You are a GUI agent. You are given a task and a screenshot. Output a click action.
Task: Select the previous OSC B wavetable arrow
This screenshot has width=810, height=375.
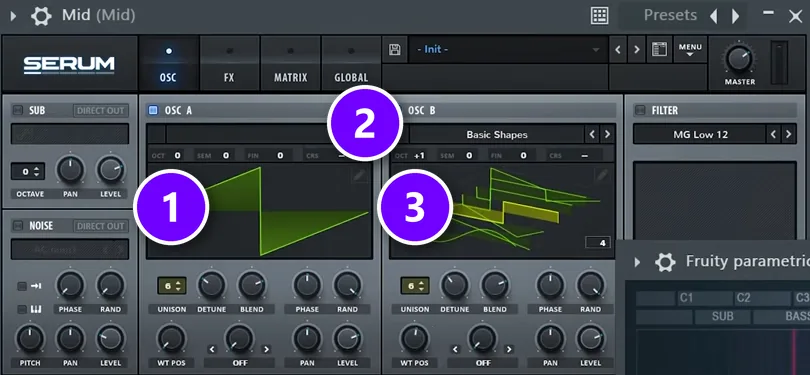tap(592, 135)
